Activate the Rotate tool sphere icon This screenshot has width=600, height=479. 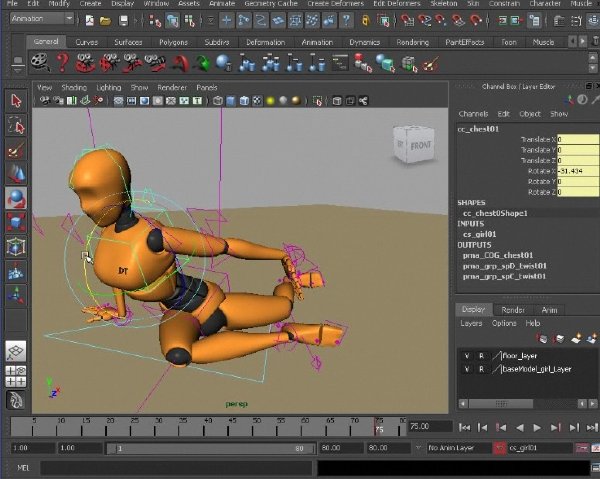(x=16, y=198)
